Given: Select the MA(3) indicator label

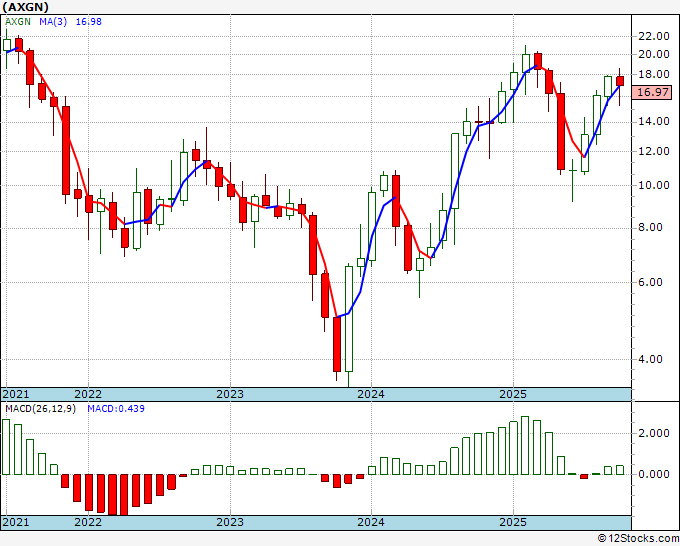Looking at the screenshot, I should click(53, 22).
